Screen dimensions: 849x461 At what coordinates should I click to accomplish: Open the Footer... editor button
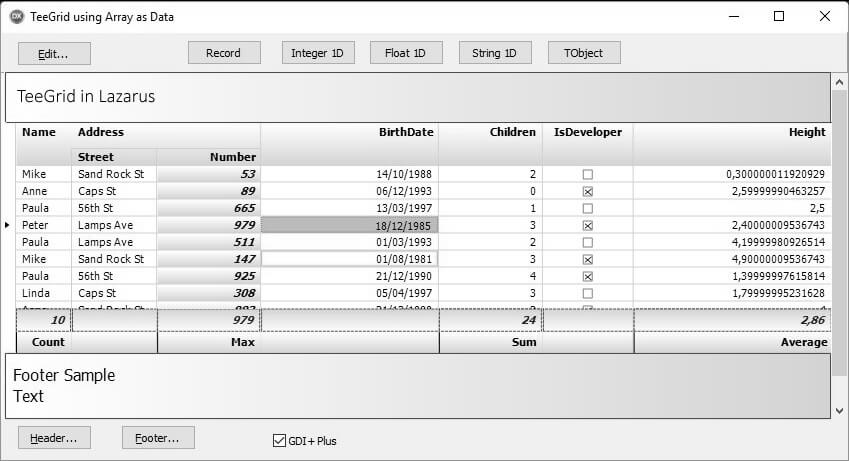(x=158, y=438)
